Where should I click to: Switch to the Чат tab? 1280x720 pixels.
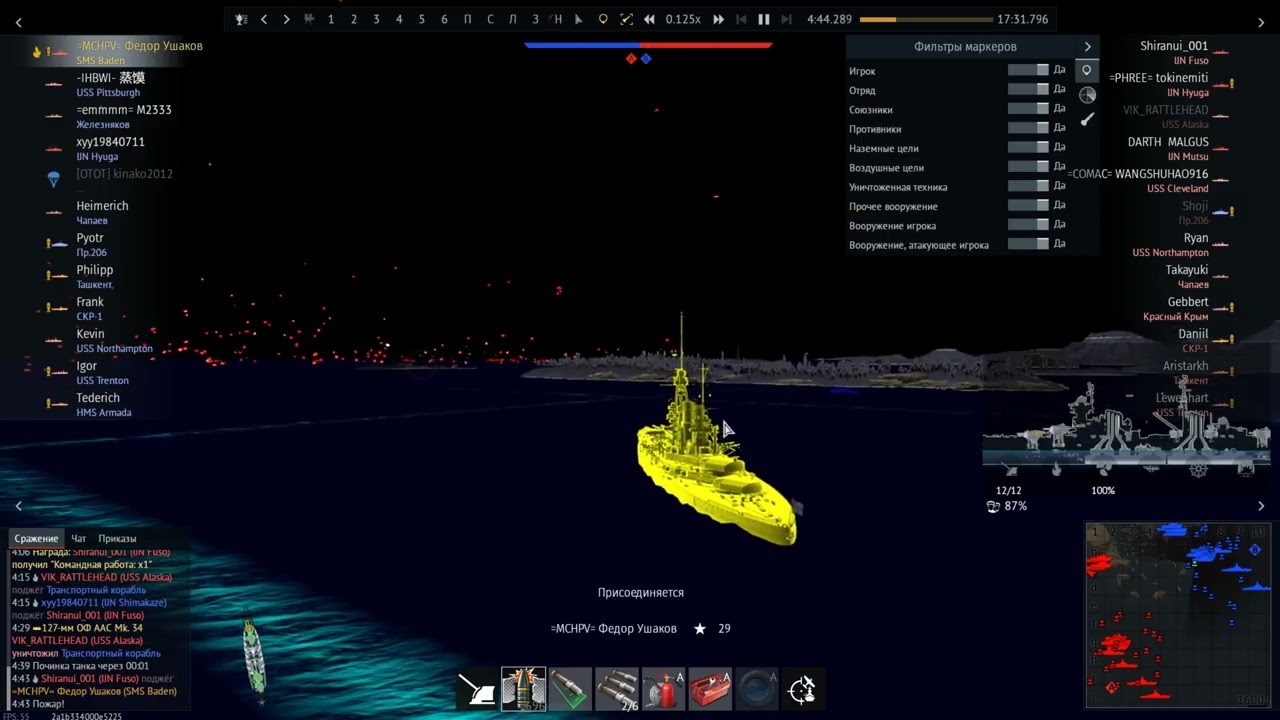coord(78,538)
